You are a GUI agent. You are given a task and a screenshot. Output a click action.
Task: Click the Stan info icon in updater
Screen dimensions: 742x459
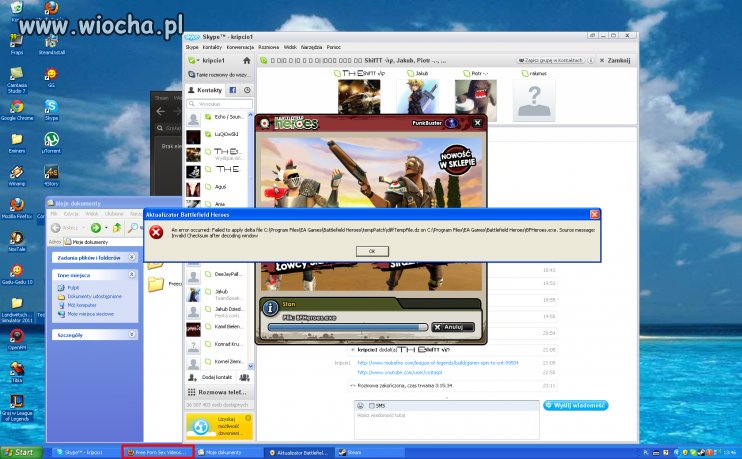(270, 308)
